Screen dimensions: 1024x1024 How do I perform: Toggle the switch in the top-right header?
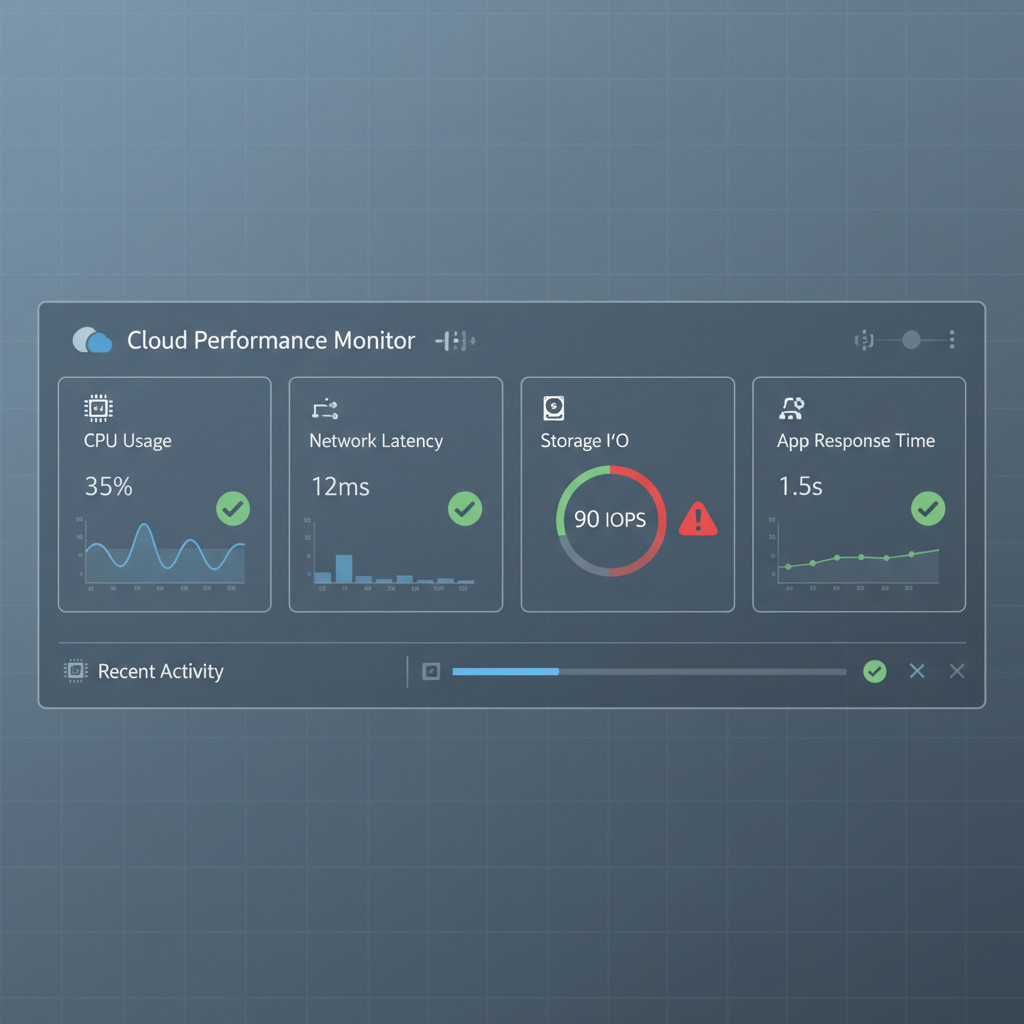909,340
